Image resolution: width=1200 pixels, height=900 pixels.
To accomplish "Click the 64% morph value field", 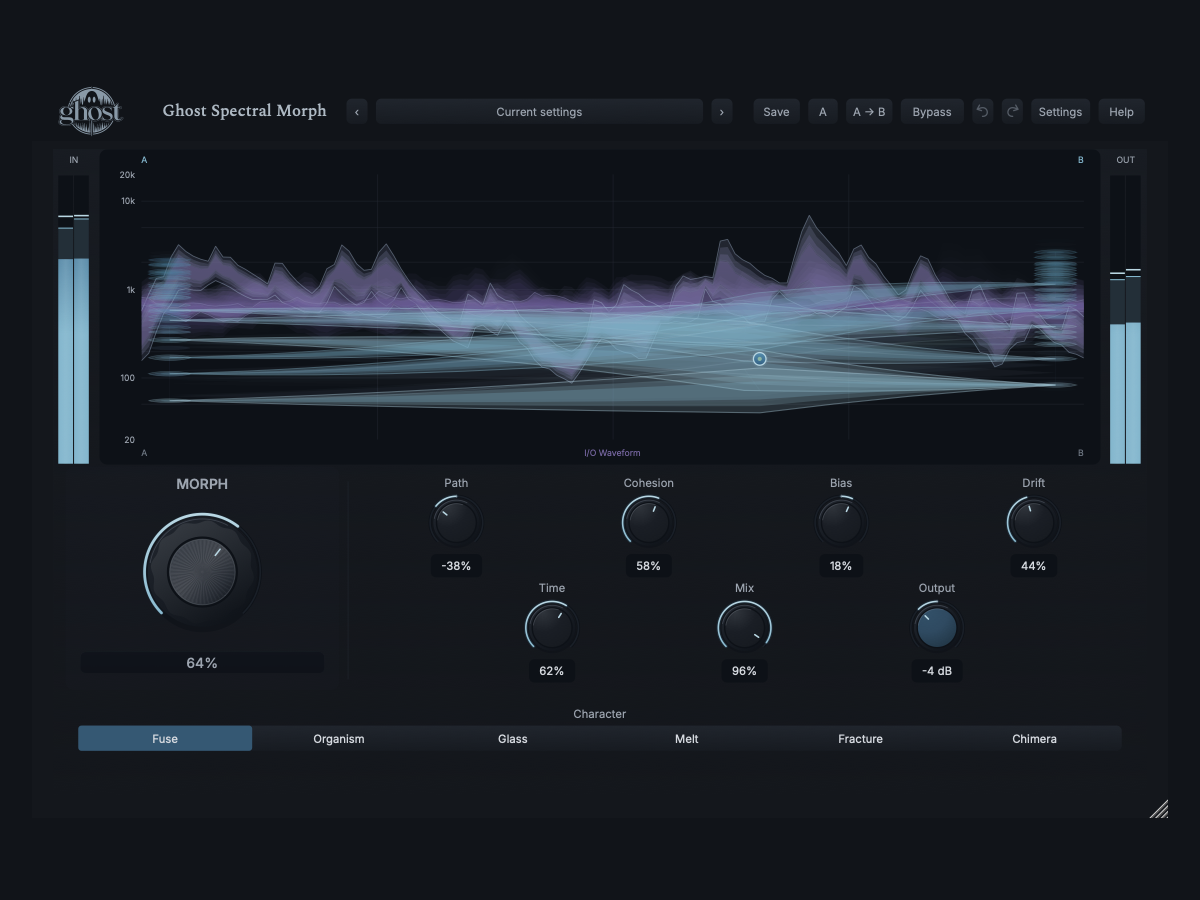I will [x=202, y=663].
